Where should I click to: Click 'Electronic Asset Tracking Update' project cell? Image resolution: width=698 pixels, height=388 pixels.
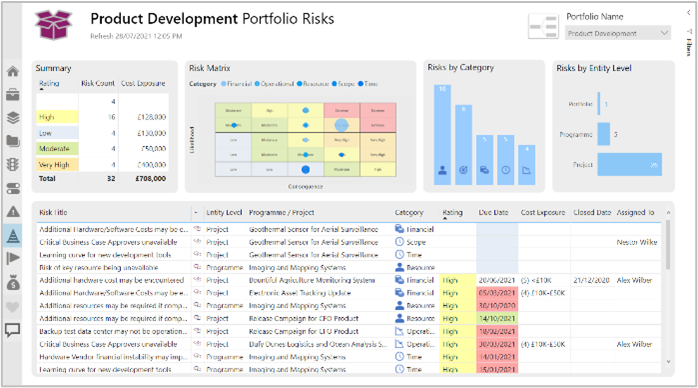coord(300,293)
